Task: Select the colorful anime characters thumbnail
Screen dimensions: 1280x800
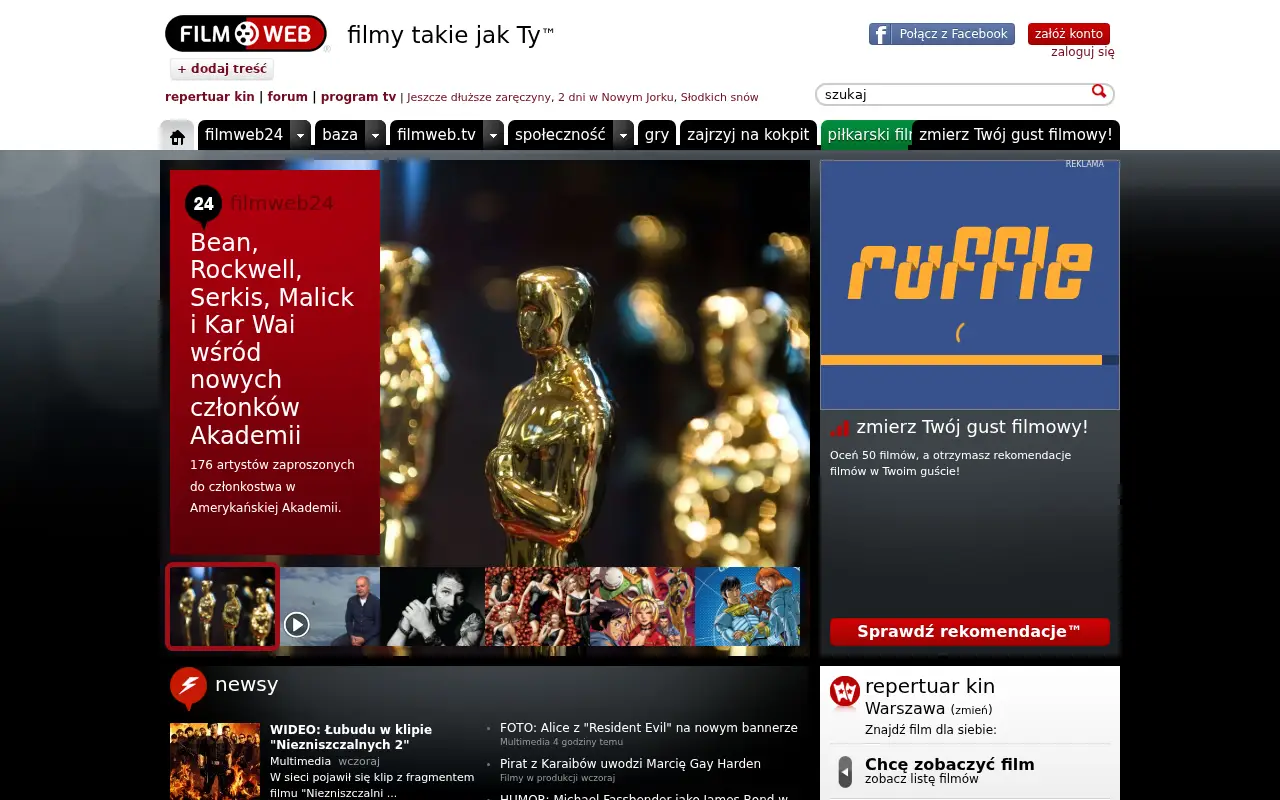Action: [642, 607]
